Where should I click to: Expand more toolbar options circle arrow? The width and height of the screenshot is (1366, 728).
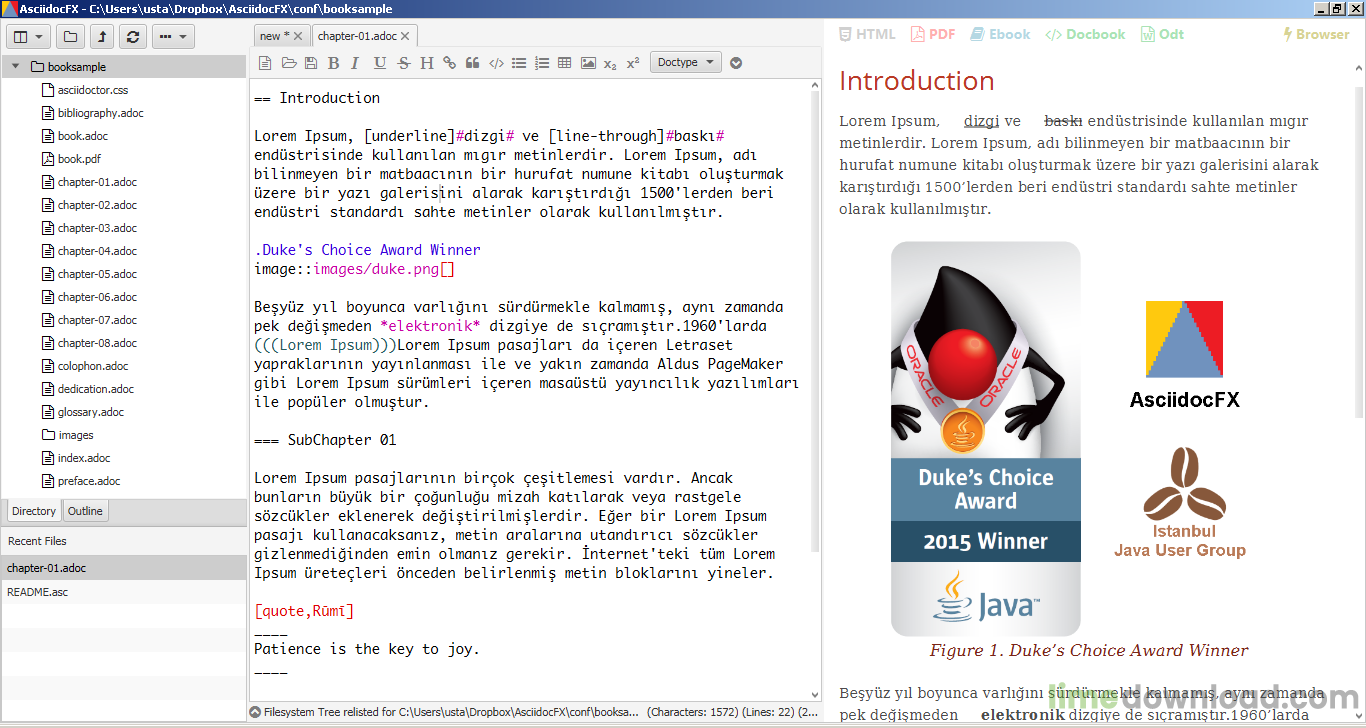coord(737,63)
